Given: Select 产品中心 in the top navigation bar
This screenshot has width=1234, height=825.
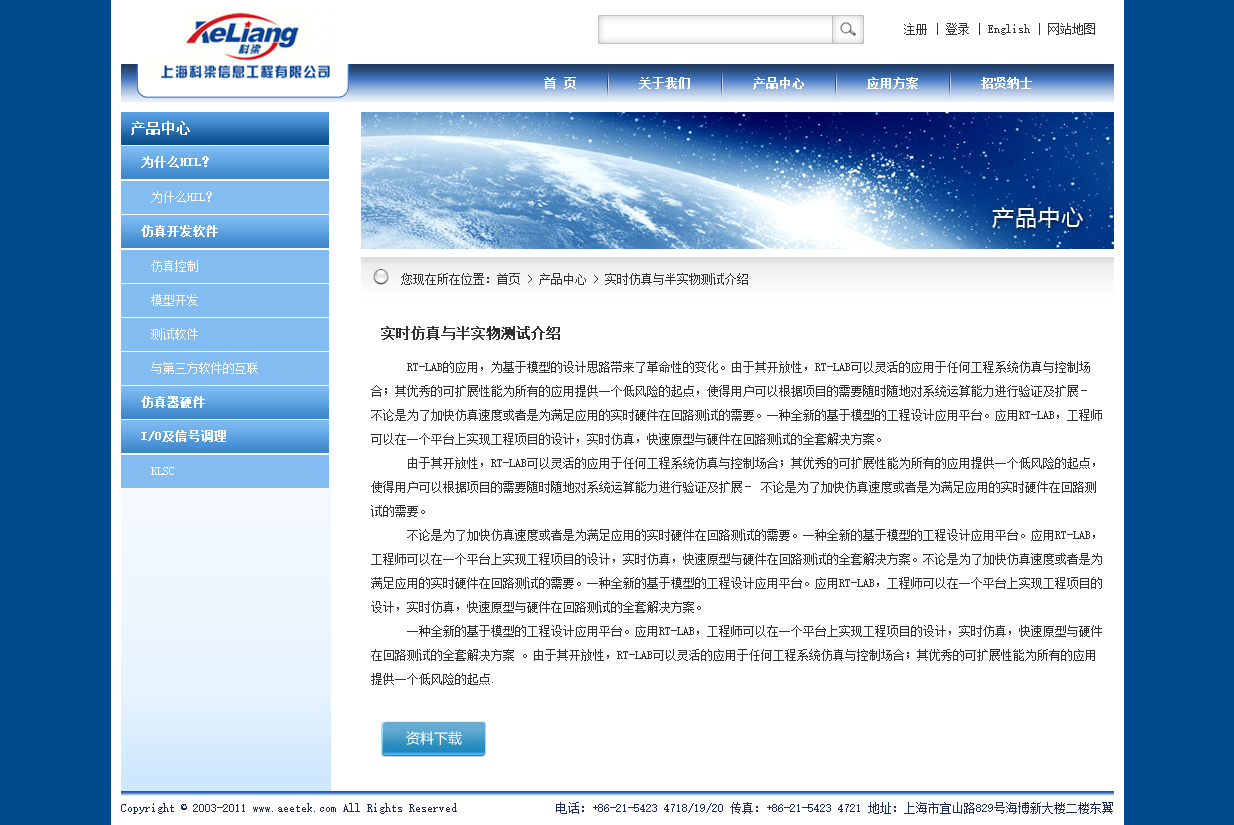Looking at the screenshot, I should [778, 84].
